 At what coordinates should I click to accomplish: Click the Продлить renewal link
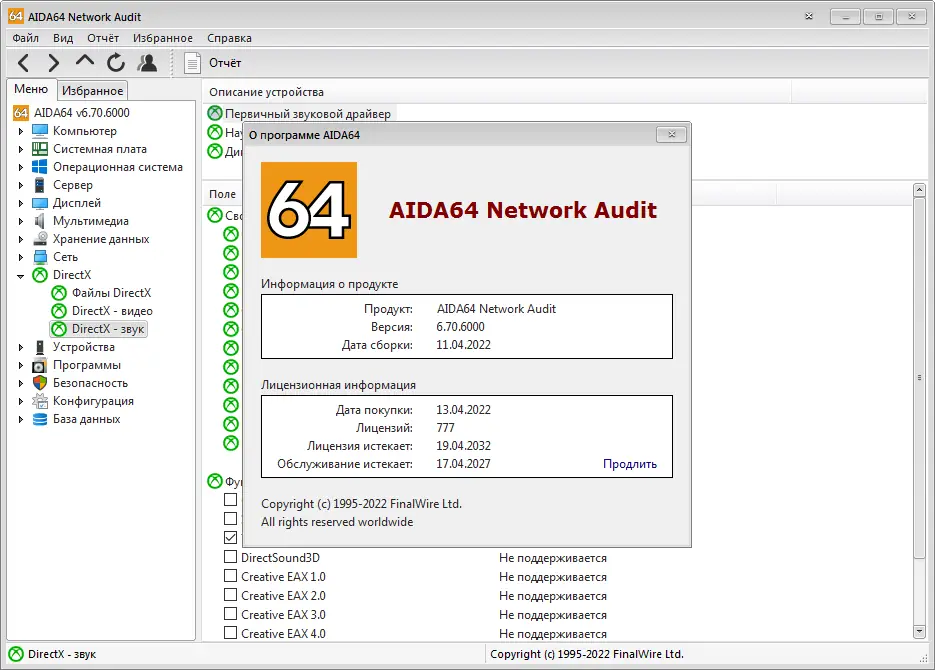(x=629, y=464)
